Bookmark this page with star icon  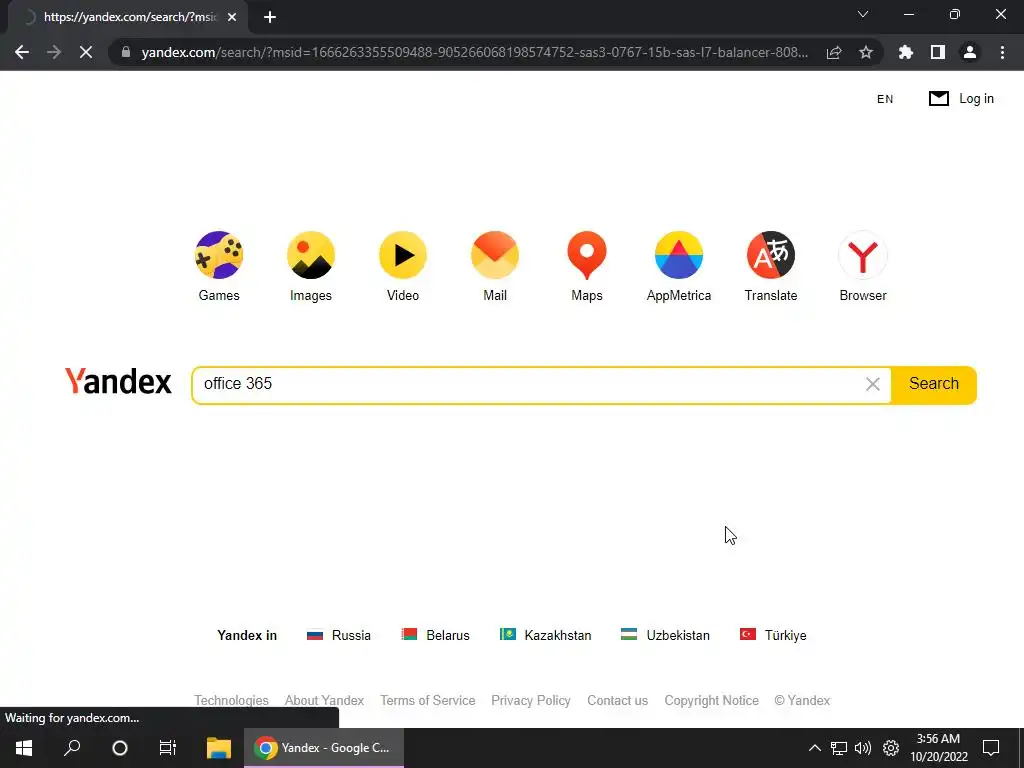coord(866,52)
